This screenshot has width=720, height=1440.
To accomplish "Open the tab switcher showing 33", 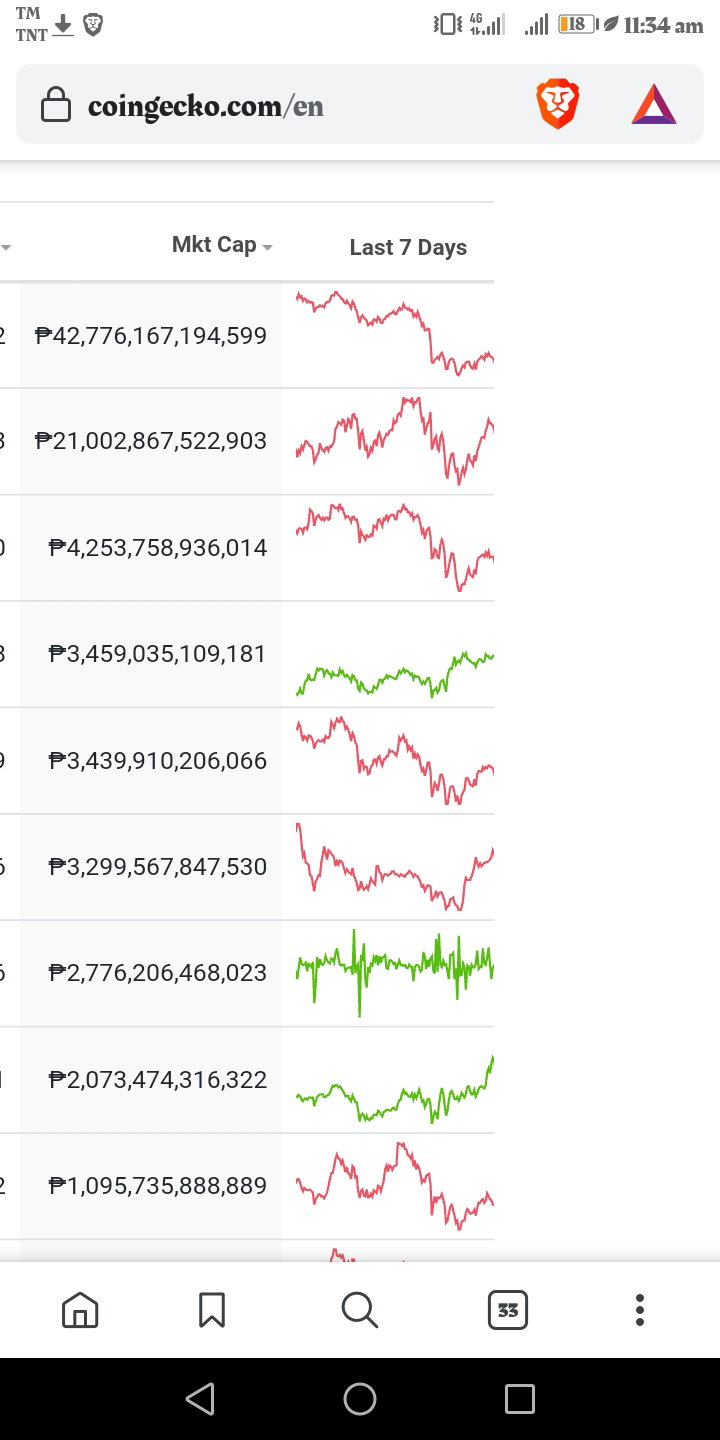I will 508,1309.
